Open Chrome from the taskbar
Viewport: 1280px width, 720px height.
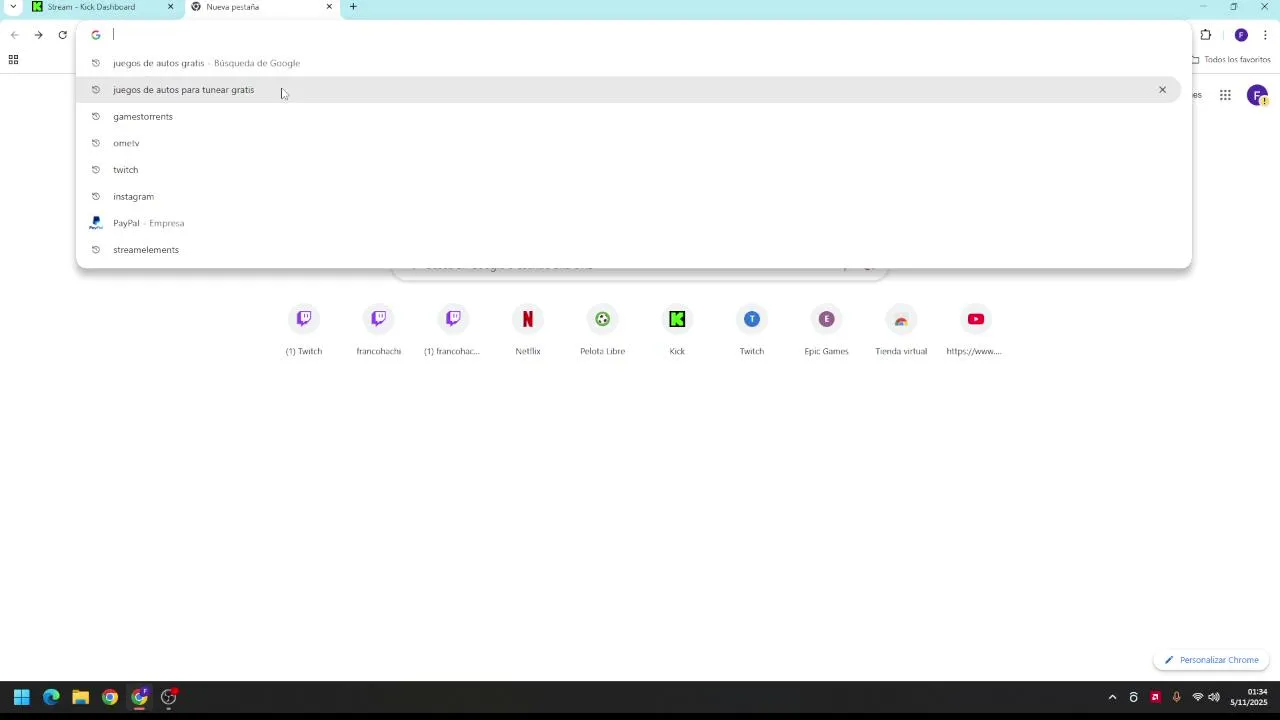pyautogui.click(x=110, y=697)
